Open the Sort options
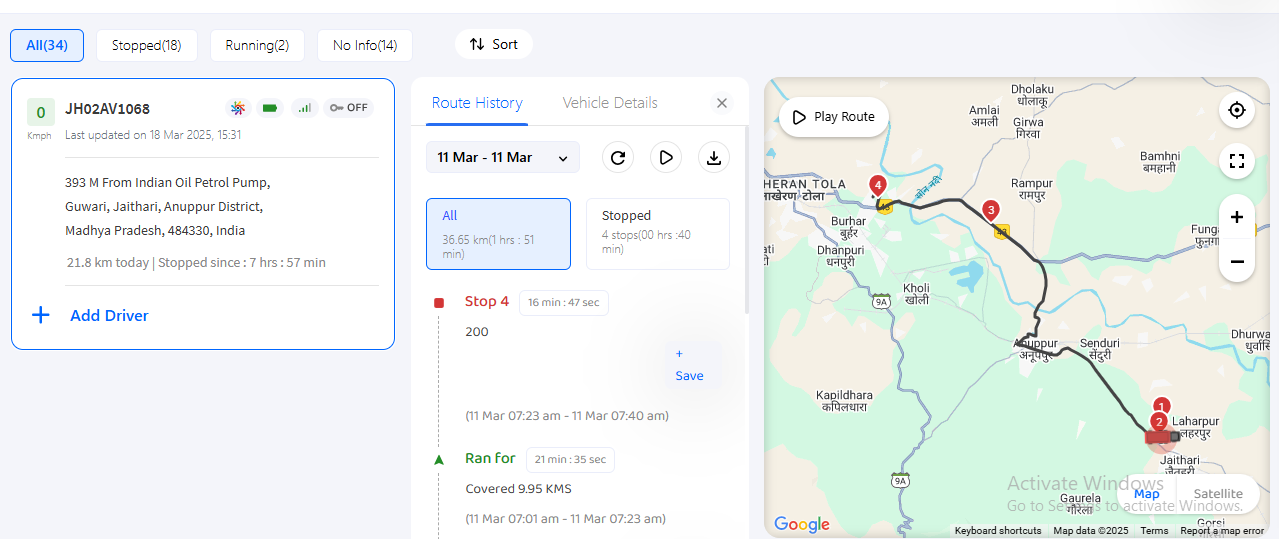This screenshot has width=1279, height=539. click(x=494, y=44)
